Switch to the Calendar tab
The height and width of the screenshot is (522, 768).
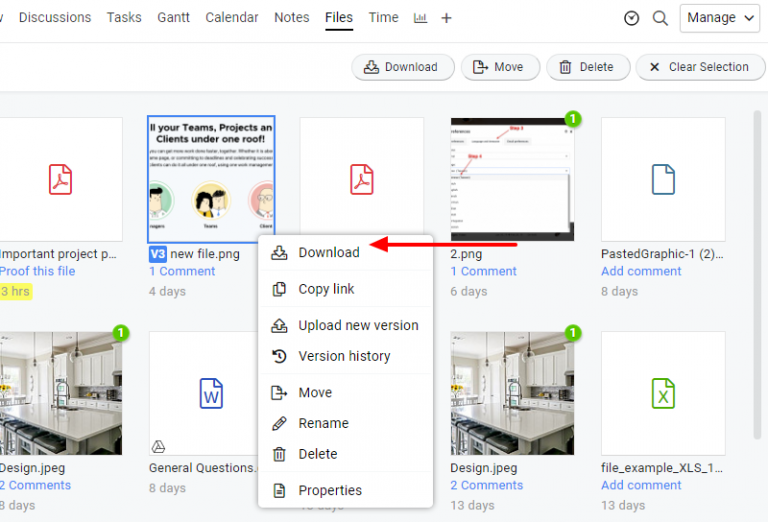232,18
